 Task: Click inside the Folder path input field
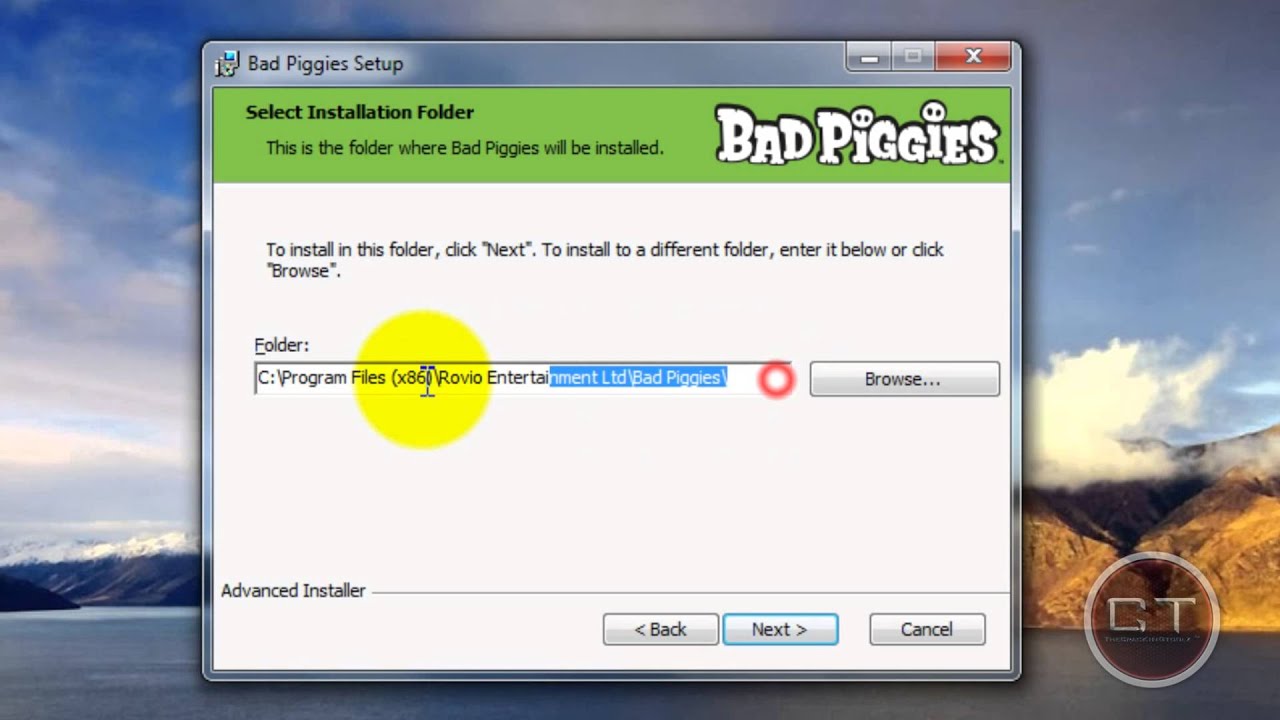point(523,378)
